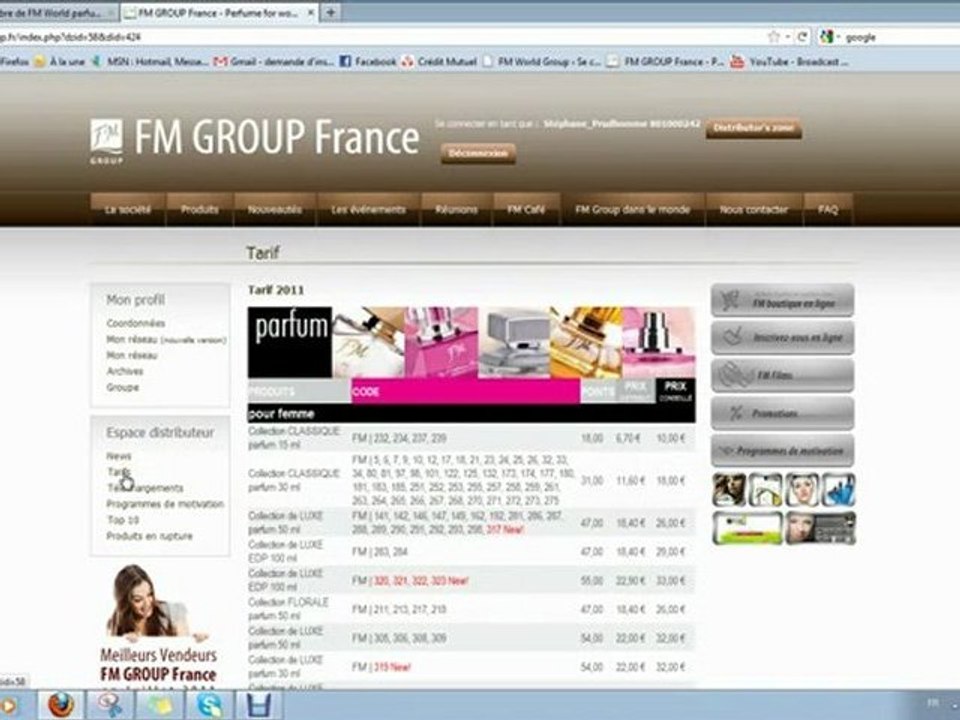Screen dimensions: 960x720
Task: Open the blue save-disk taskbar app
Action: click(x=259, y=705)
